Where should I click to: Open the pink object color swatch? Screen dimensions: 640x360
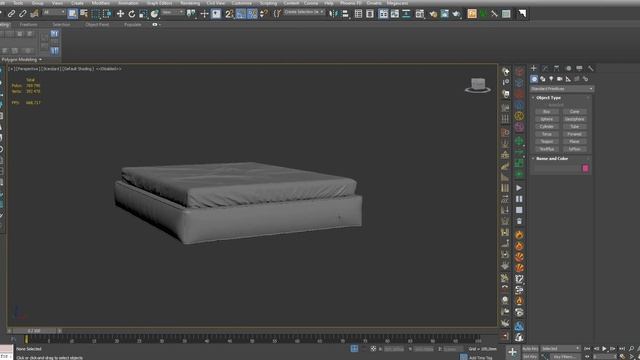coord(585,168)
